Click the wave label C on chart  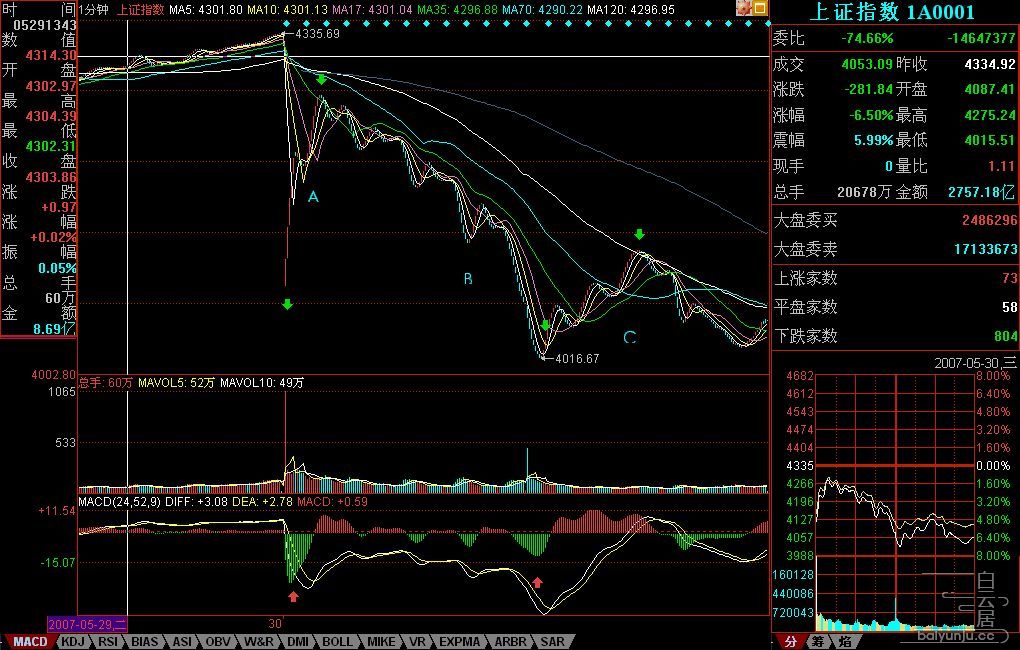click(x=629, y=338)
